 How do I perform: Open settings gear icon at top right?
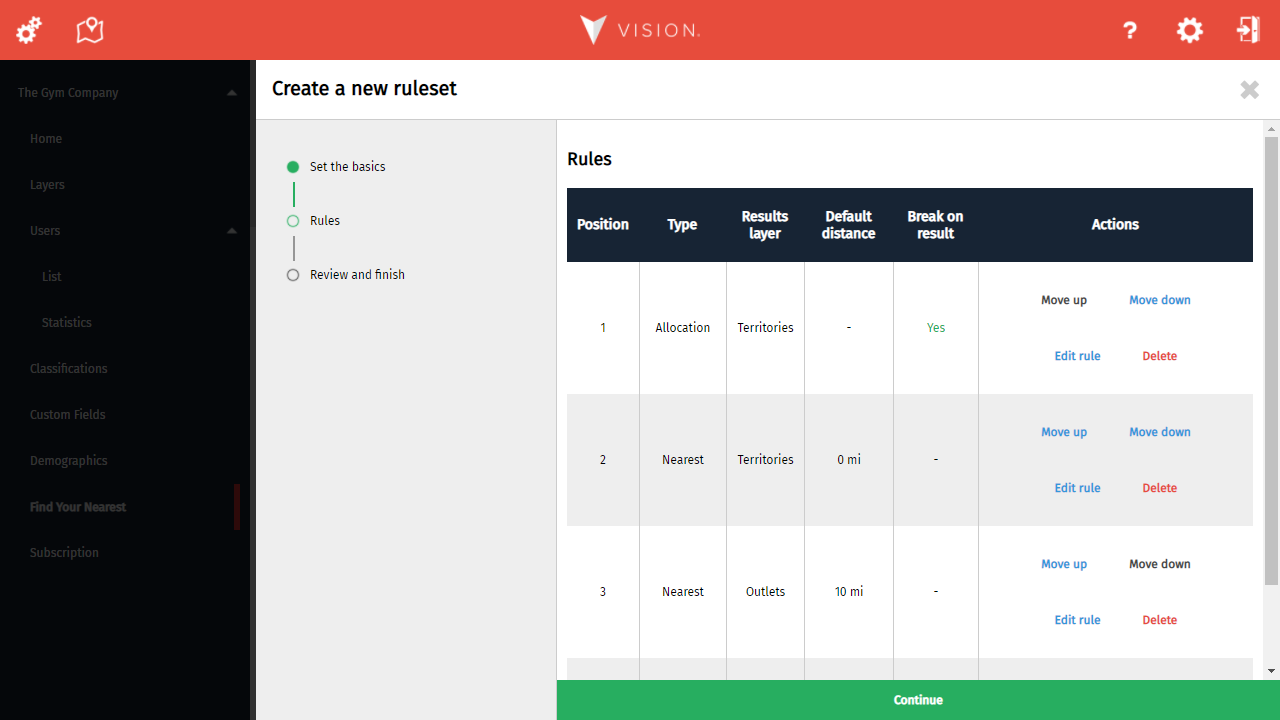pos(1189,30)
